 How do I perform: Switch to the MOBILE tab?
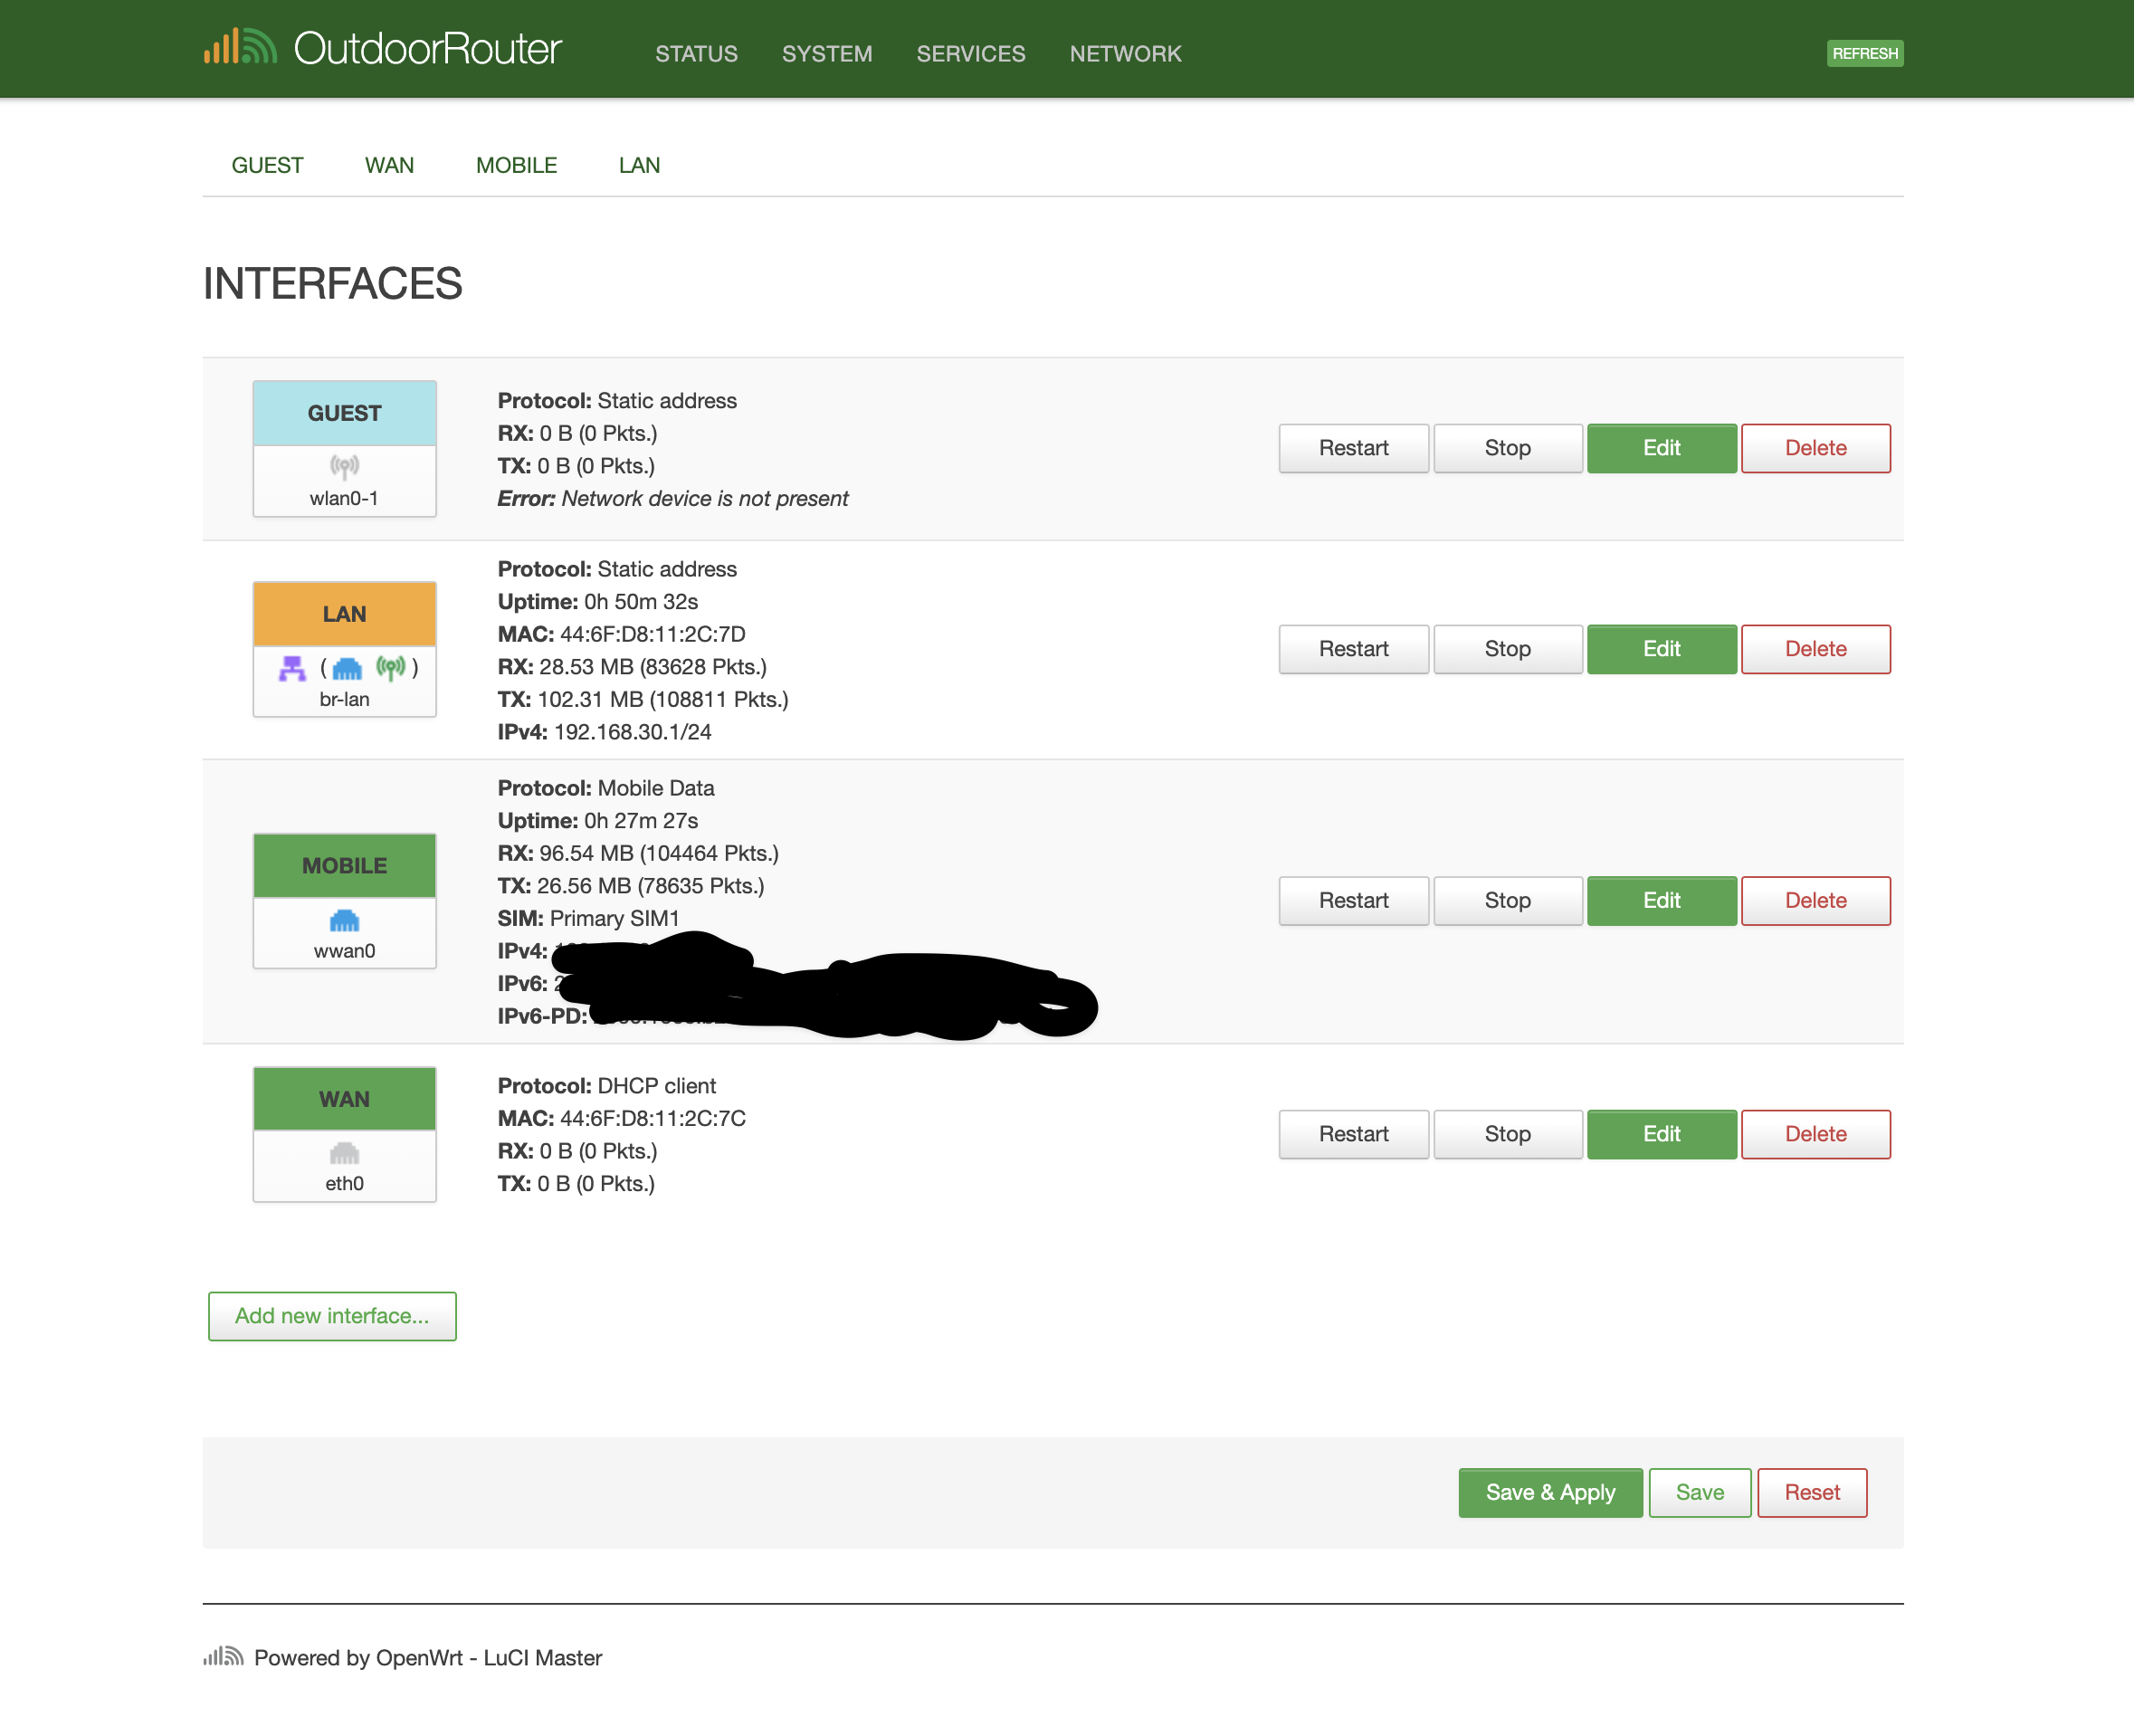(516, 165)
